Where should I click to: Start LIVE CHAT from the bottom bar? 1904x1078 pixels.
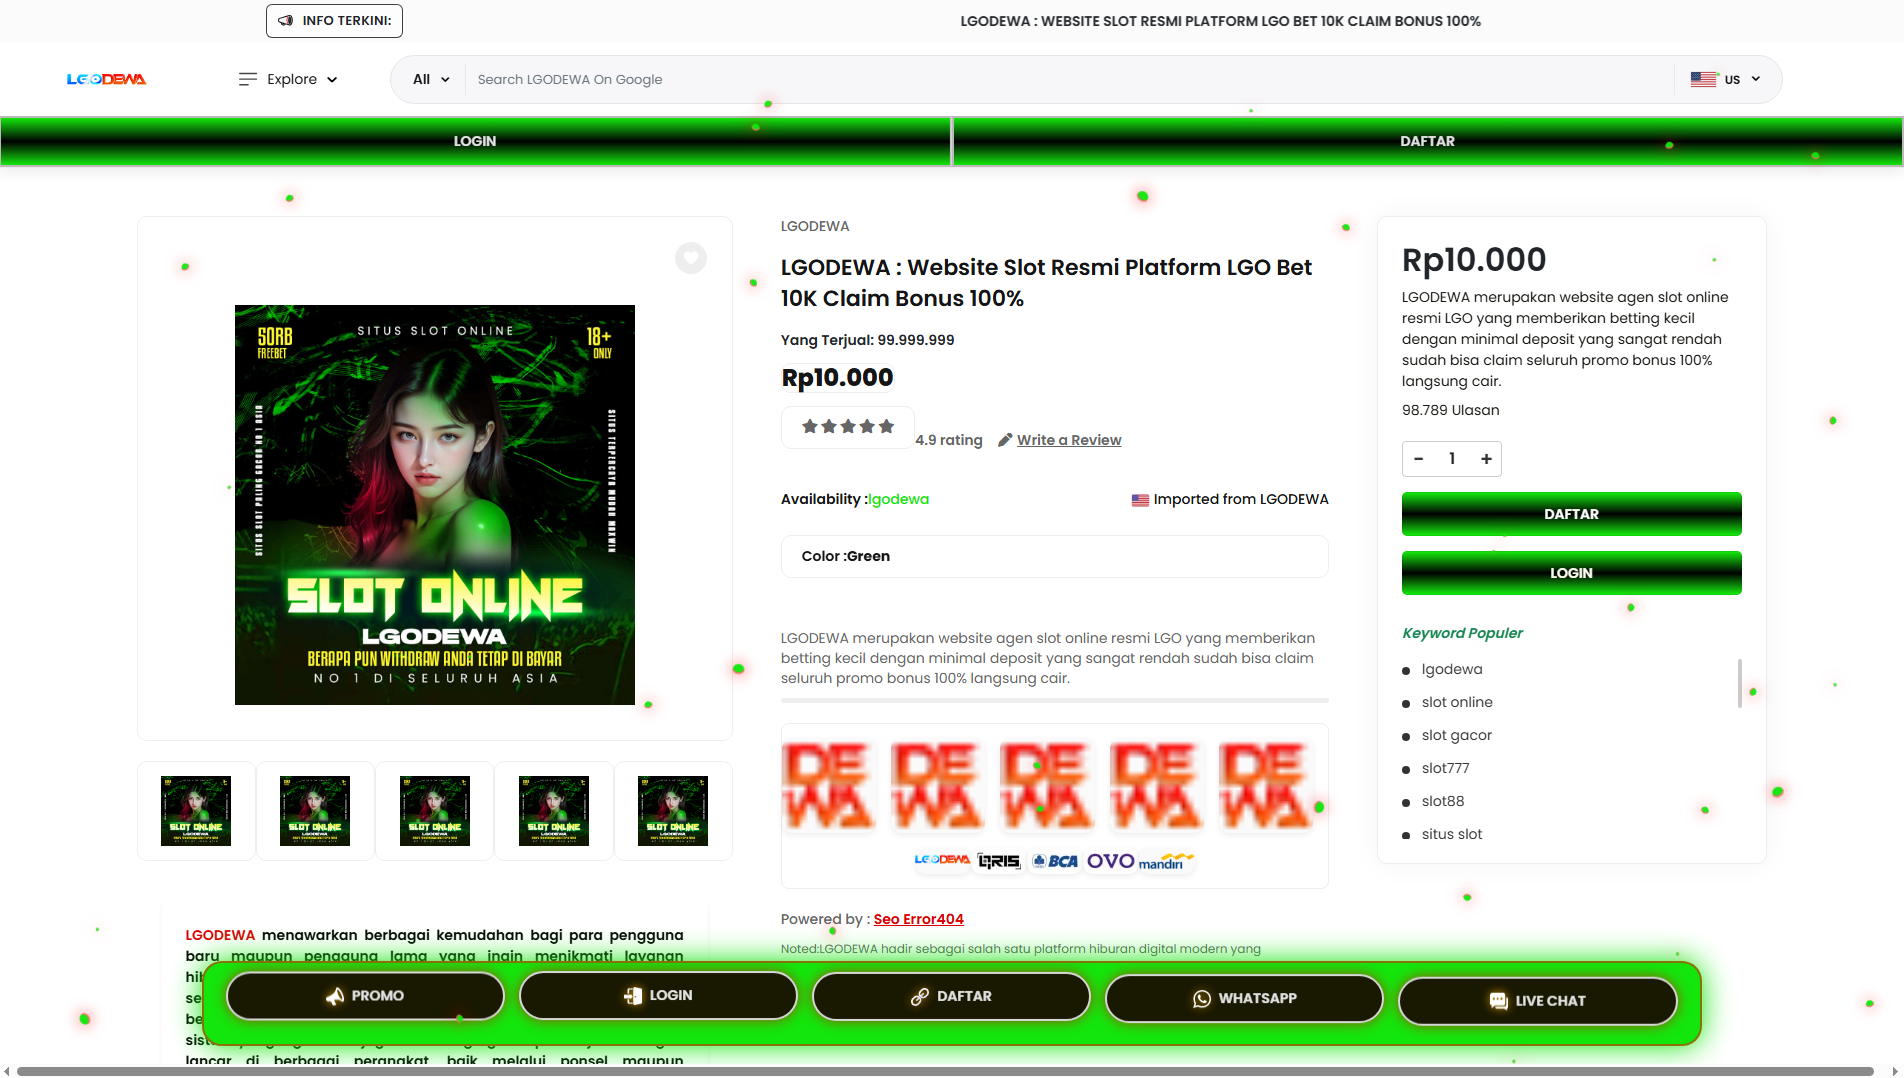tap(1537, 1001)
